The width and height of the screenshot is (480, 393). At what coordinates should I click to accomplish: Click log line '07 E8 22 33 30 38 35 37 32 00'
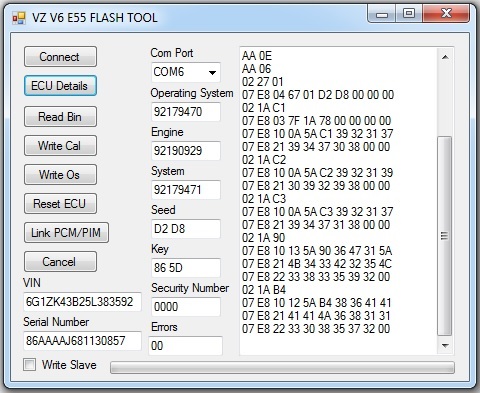pos(316,329)
